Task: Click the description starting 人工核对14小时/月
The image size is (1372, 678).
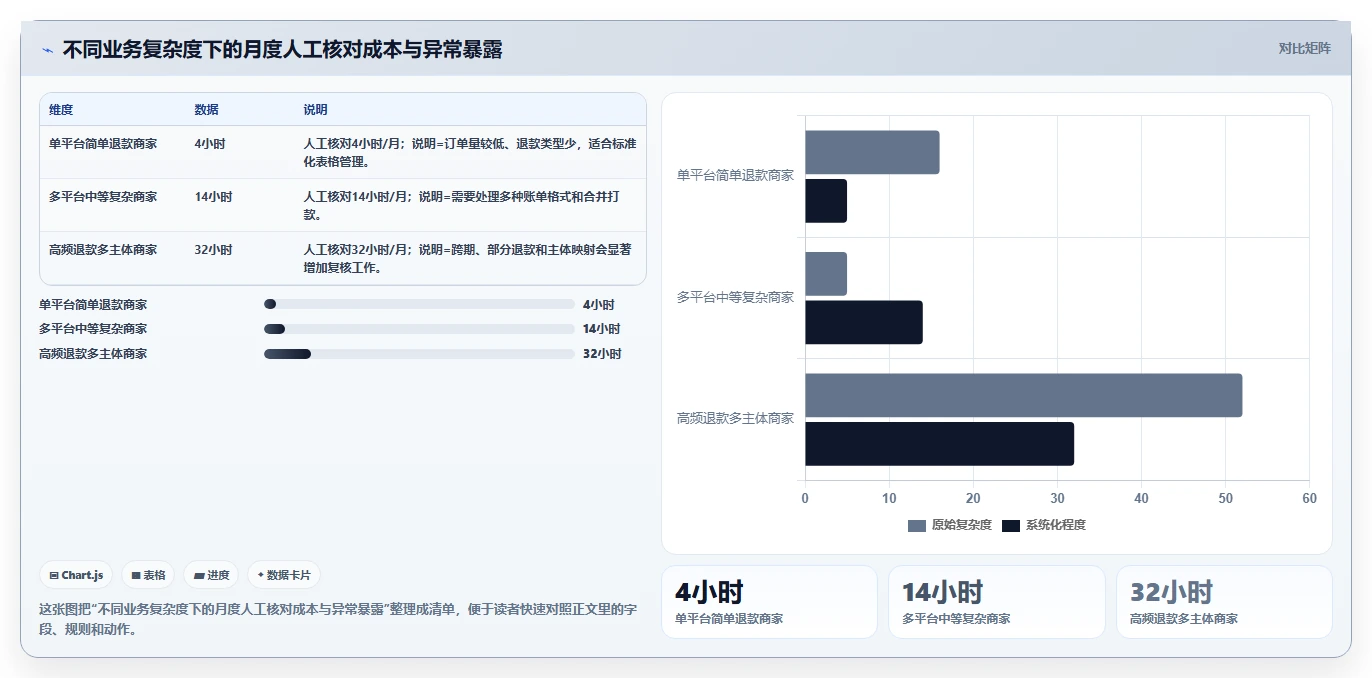Action: pyautogui.click(x=462, y=206)
